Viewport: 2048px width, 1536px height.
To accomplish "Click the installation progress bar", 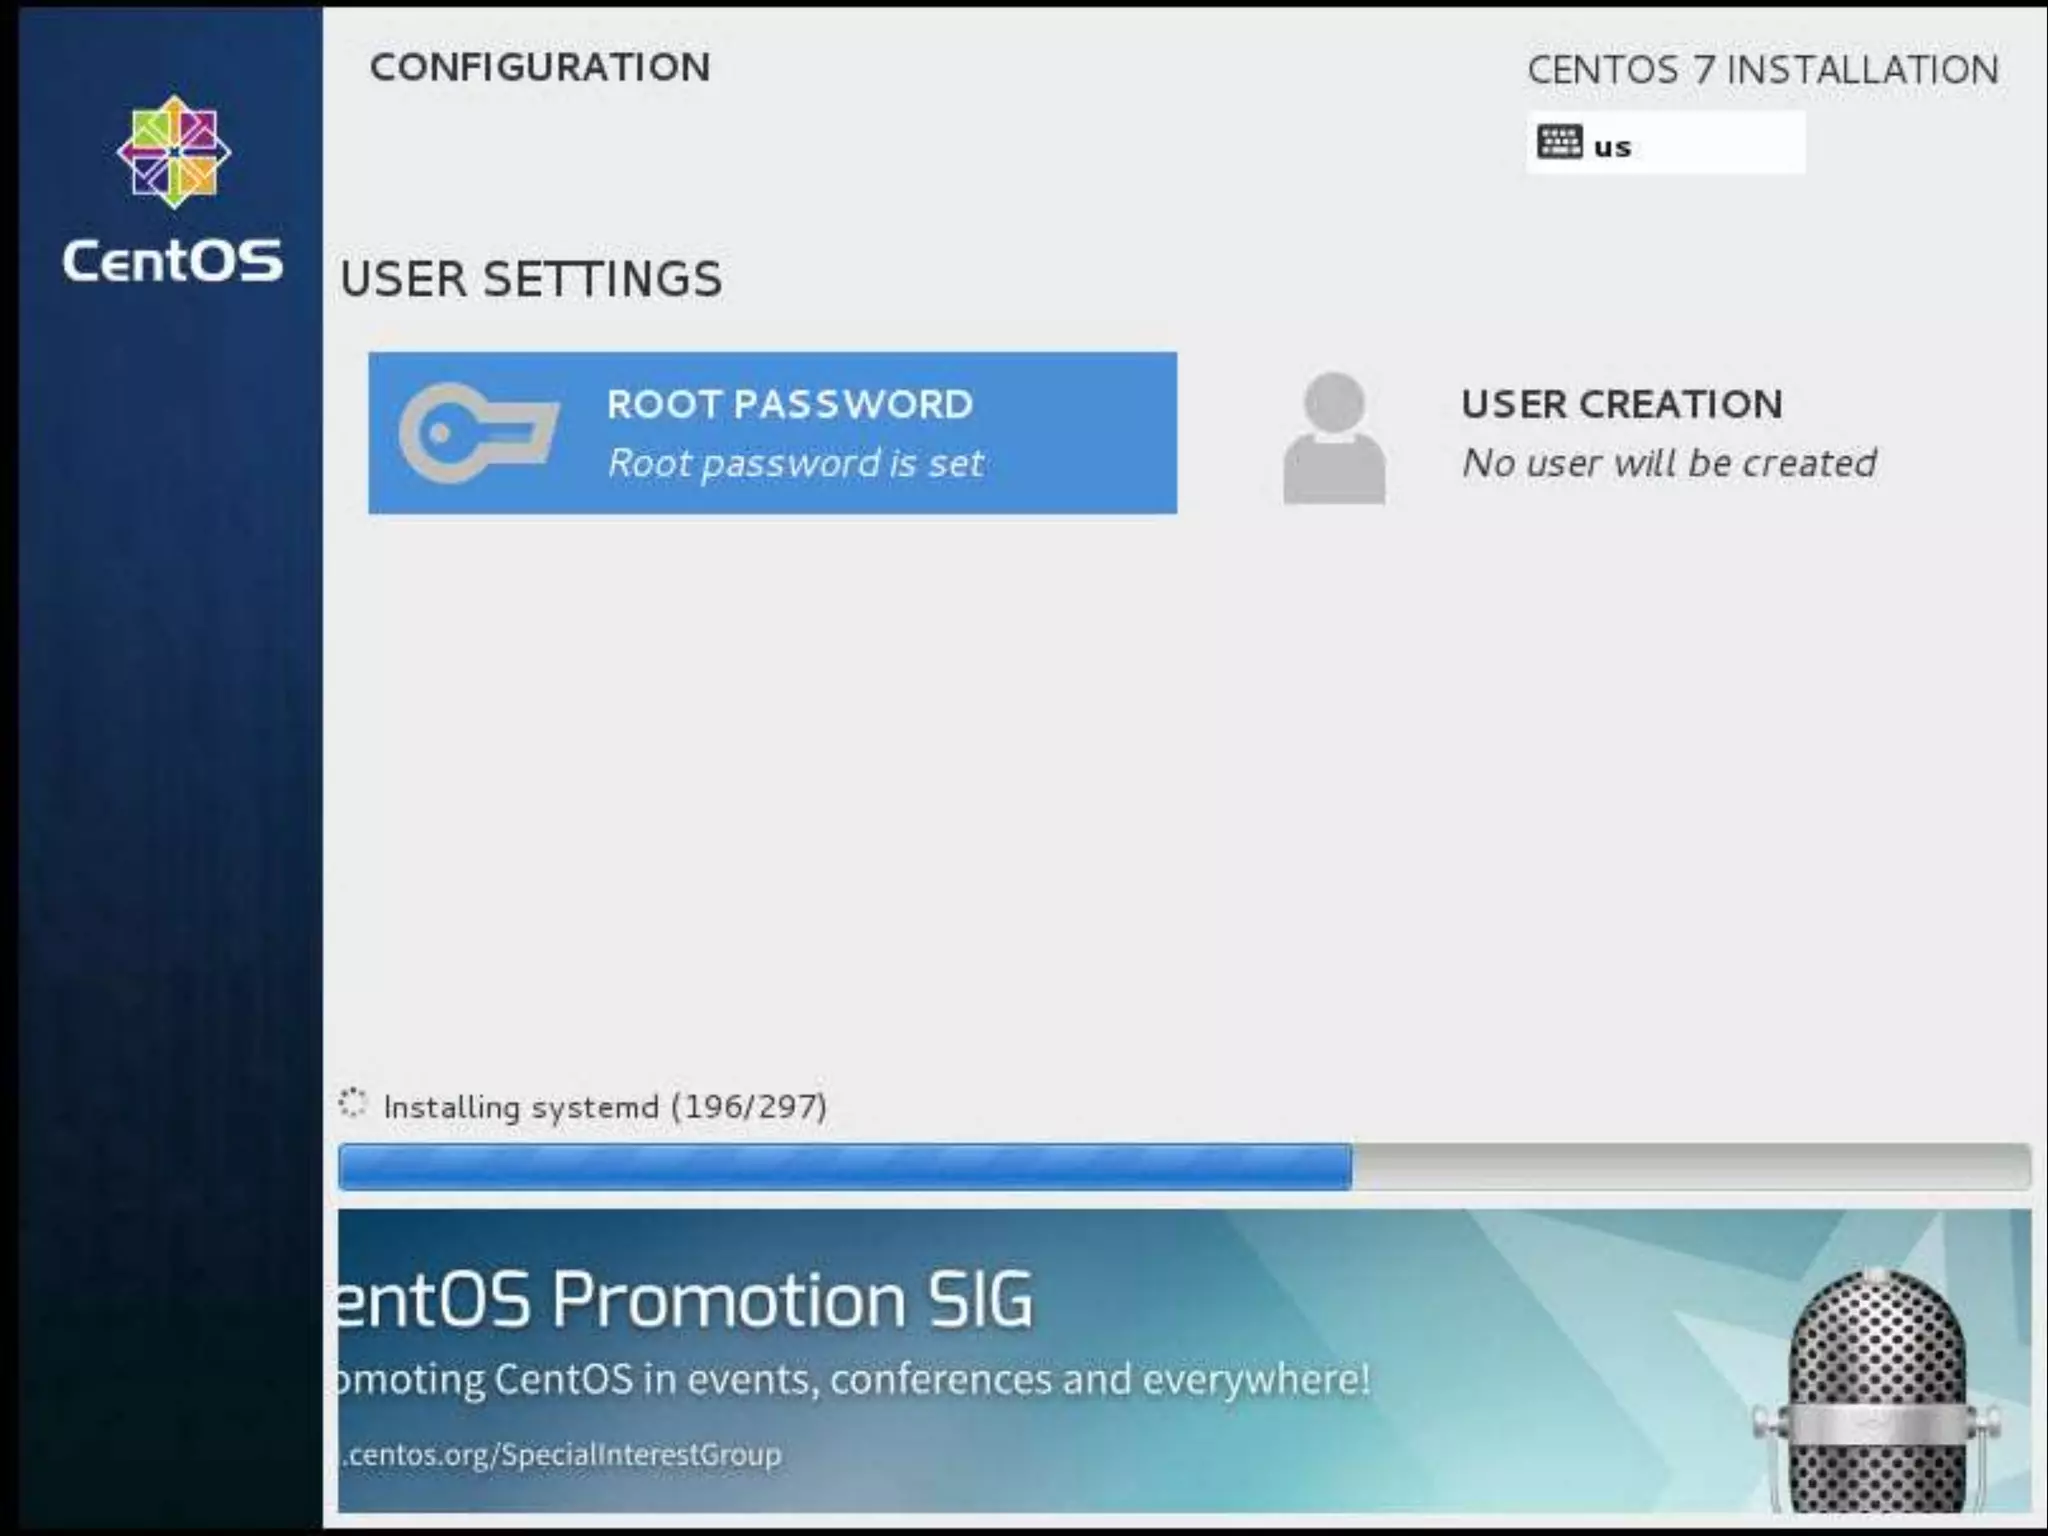I will (x=1184, y=1167).
